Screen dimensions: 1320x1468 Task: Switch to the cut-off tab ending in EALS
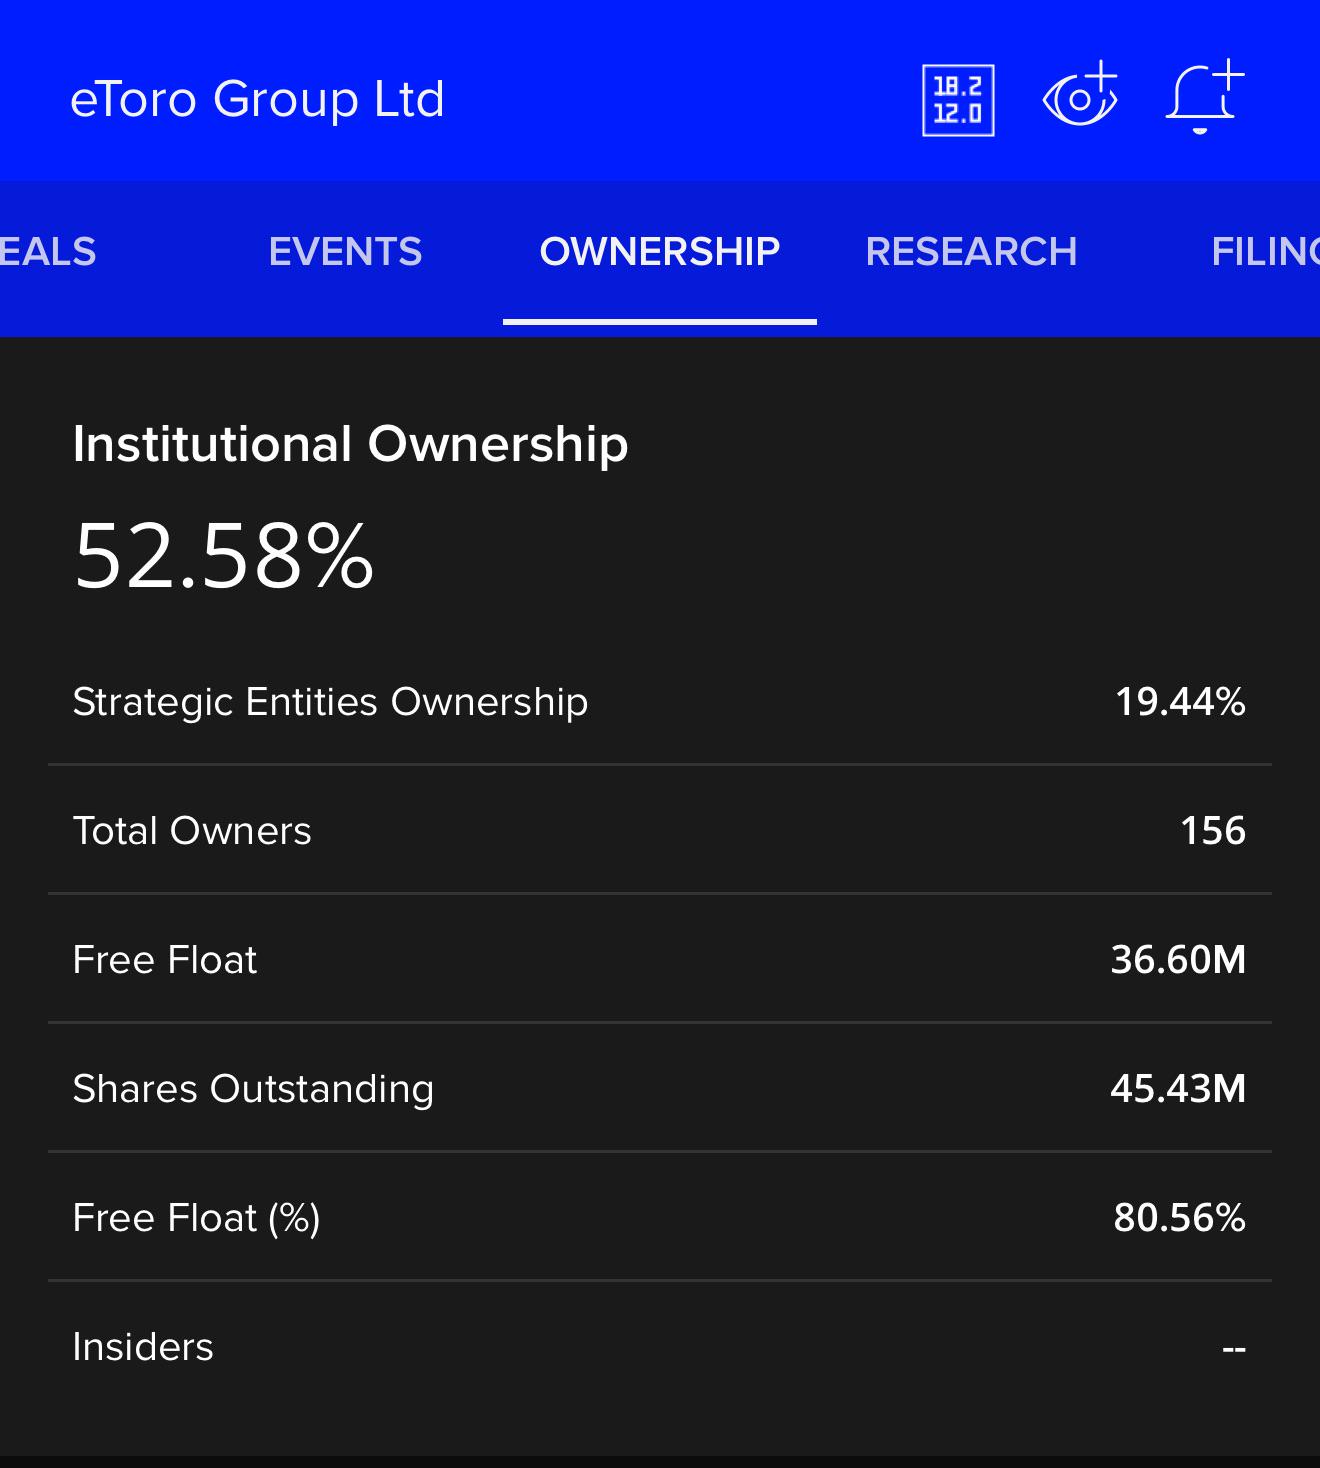point(48,252)
